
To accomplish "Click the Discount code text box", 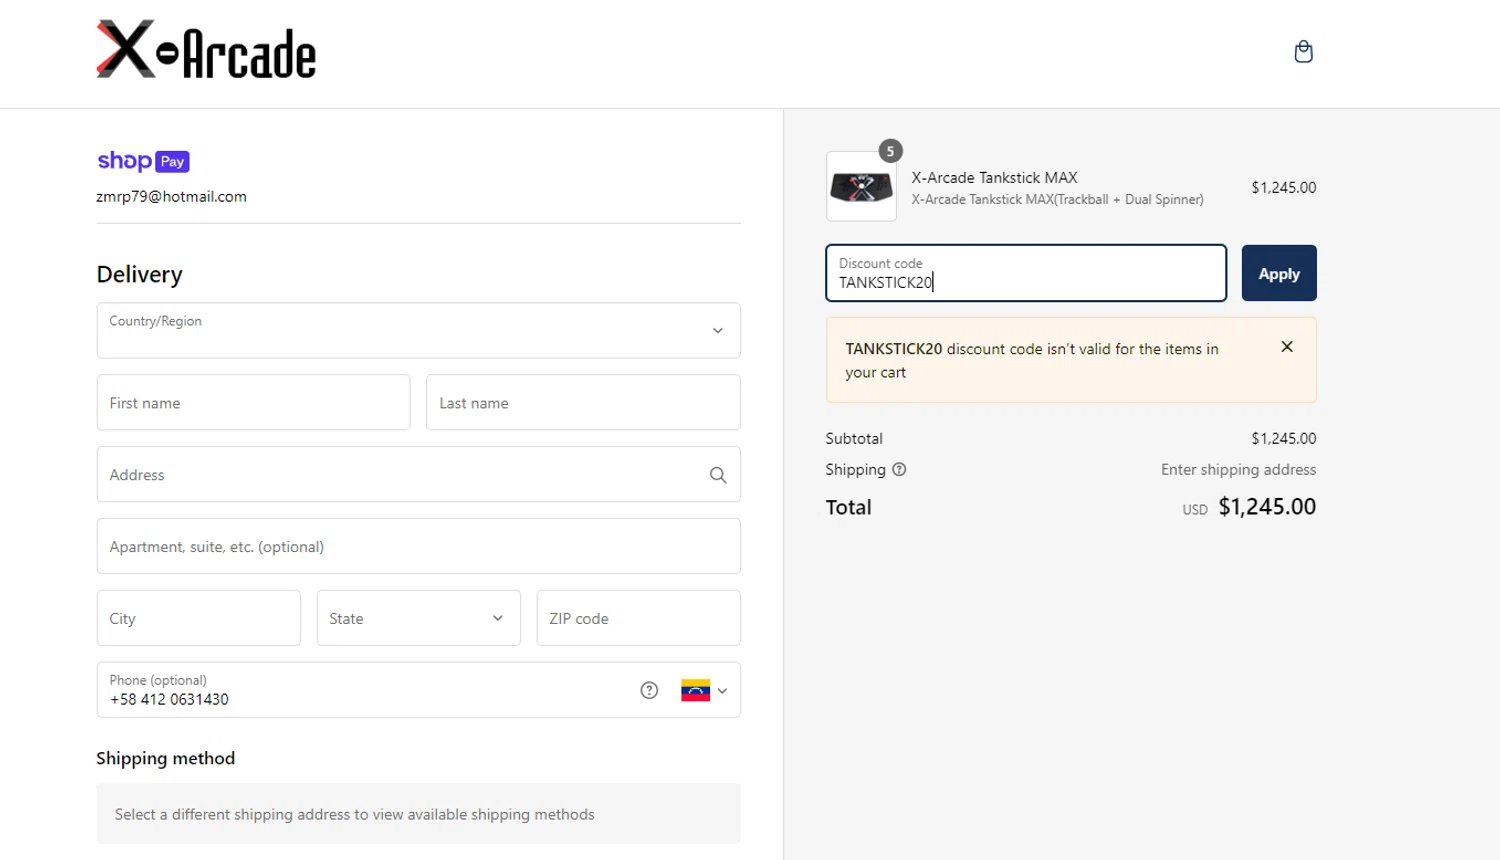I will click(1025, 274).
